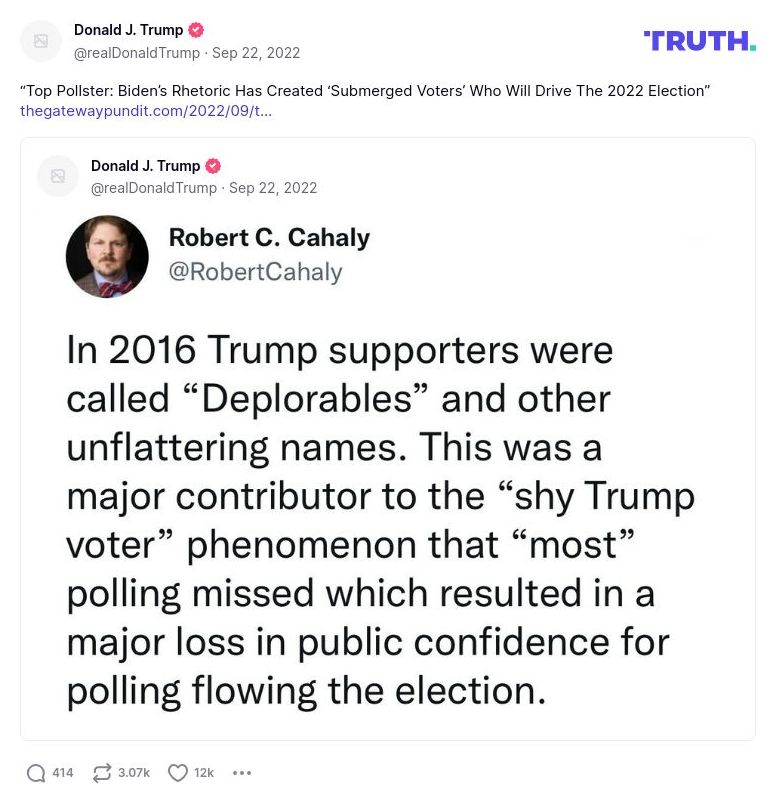This screenshot has height=804, width=777.
Task: Click the Sep 22, 2022 timestamp on the main post
Action: (256, 53)
